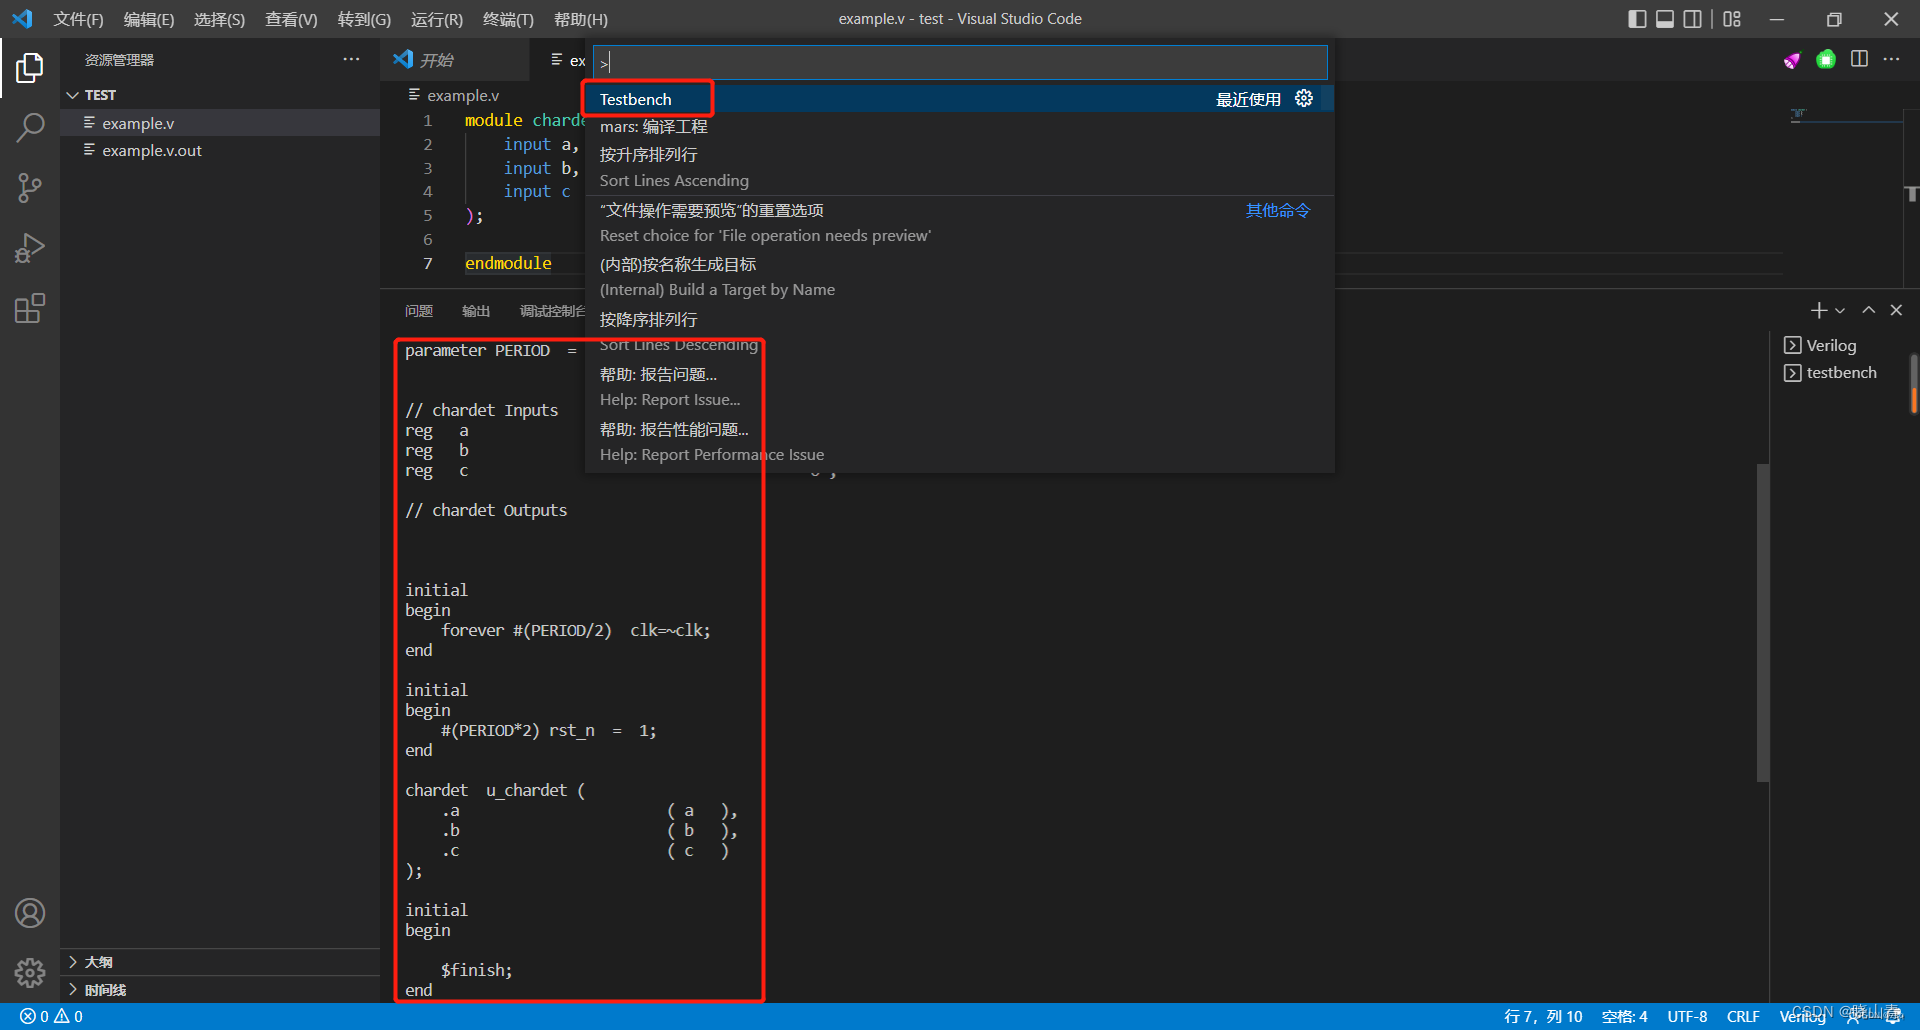Open the Accounts icon in Activity Bar
Image resolution: width=1920 pixels, height=1030 pixels.
(x=29, y=912)
